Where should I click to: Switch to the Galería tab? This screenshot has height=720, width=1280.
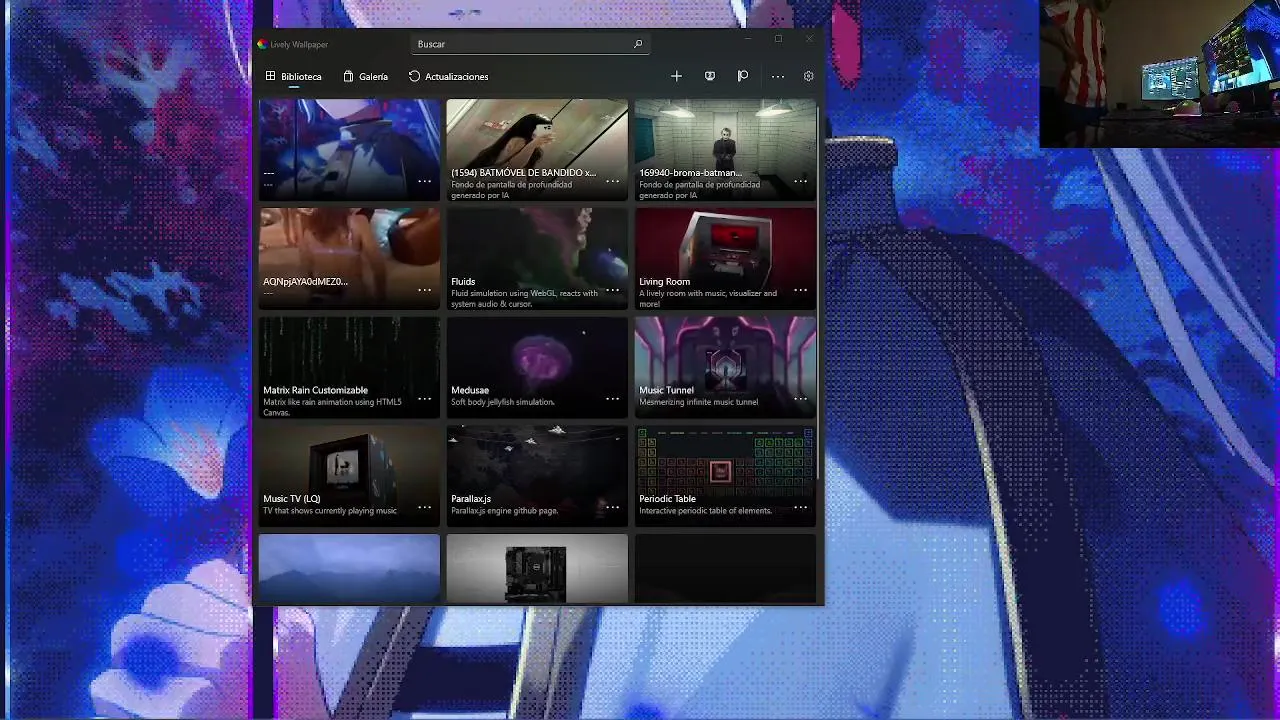click(365, 76)
